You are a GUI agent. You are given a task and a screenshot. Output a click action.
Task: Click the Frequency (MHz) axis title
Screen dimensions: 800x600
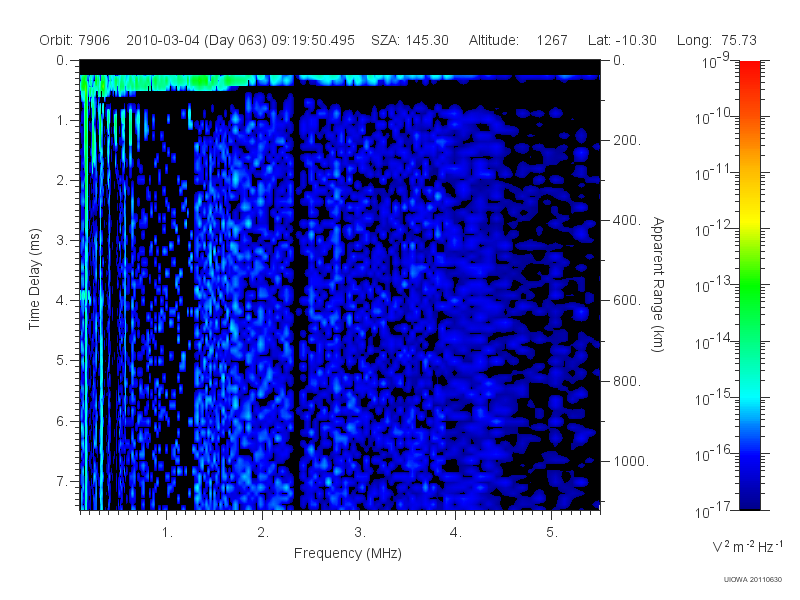pos(348,554)
